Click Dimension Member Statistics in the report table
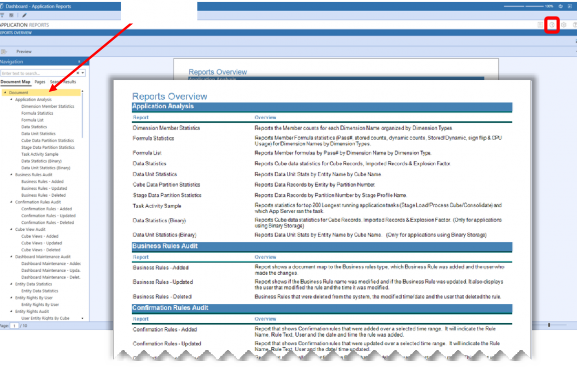The height and width of the screenshot is (370, 577). (x=166, y=128)
